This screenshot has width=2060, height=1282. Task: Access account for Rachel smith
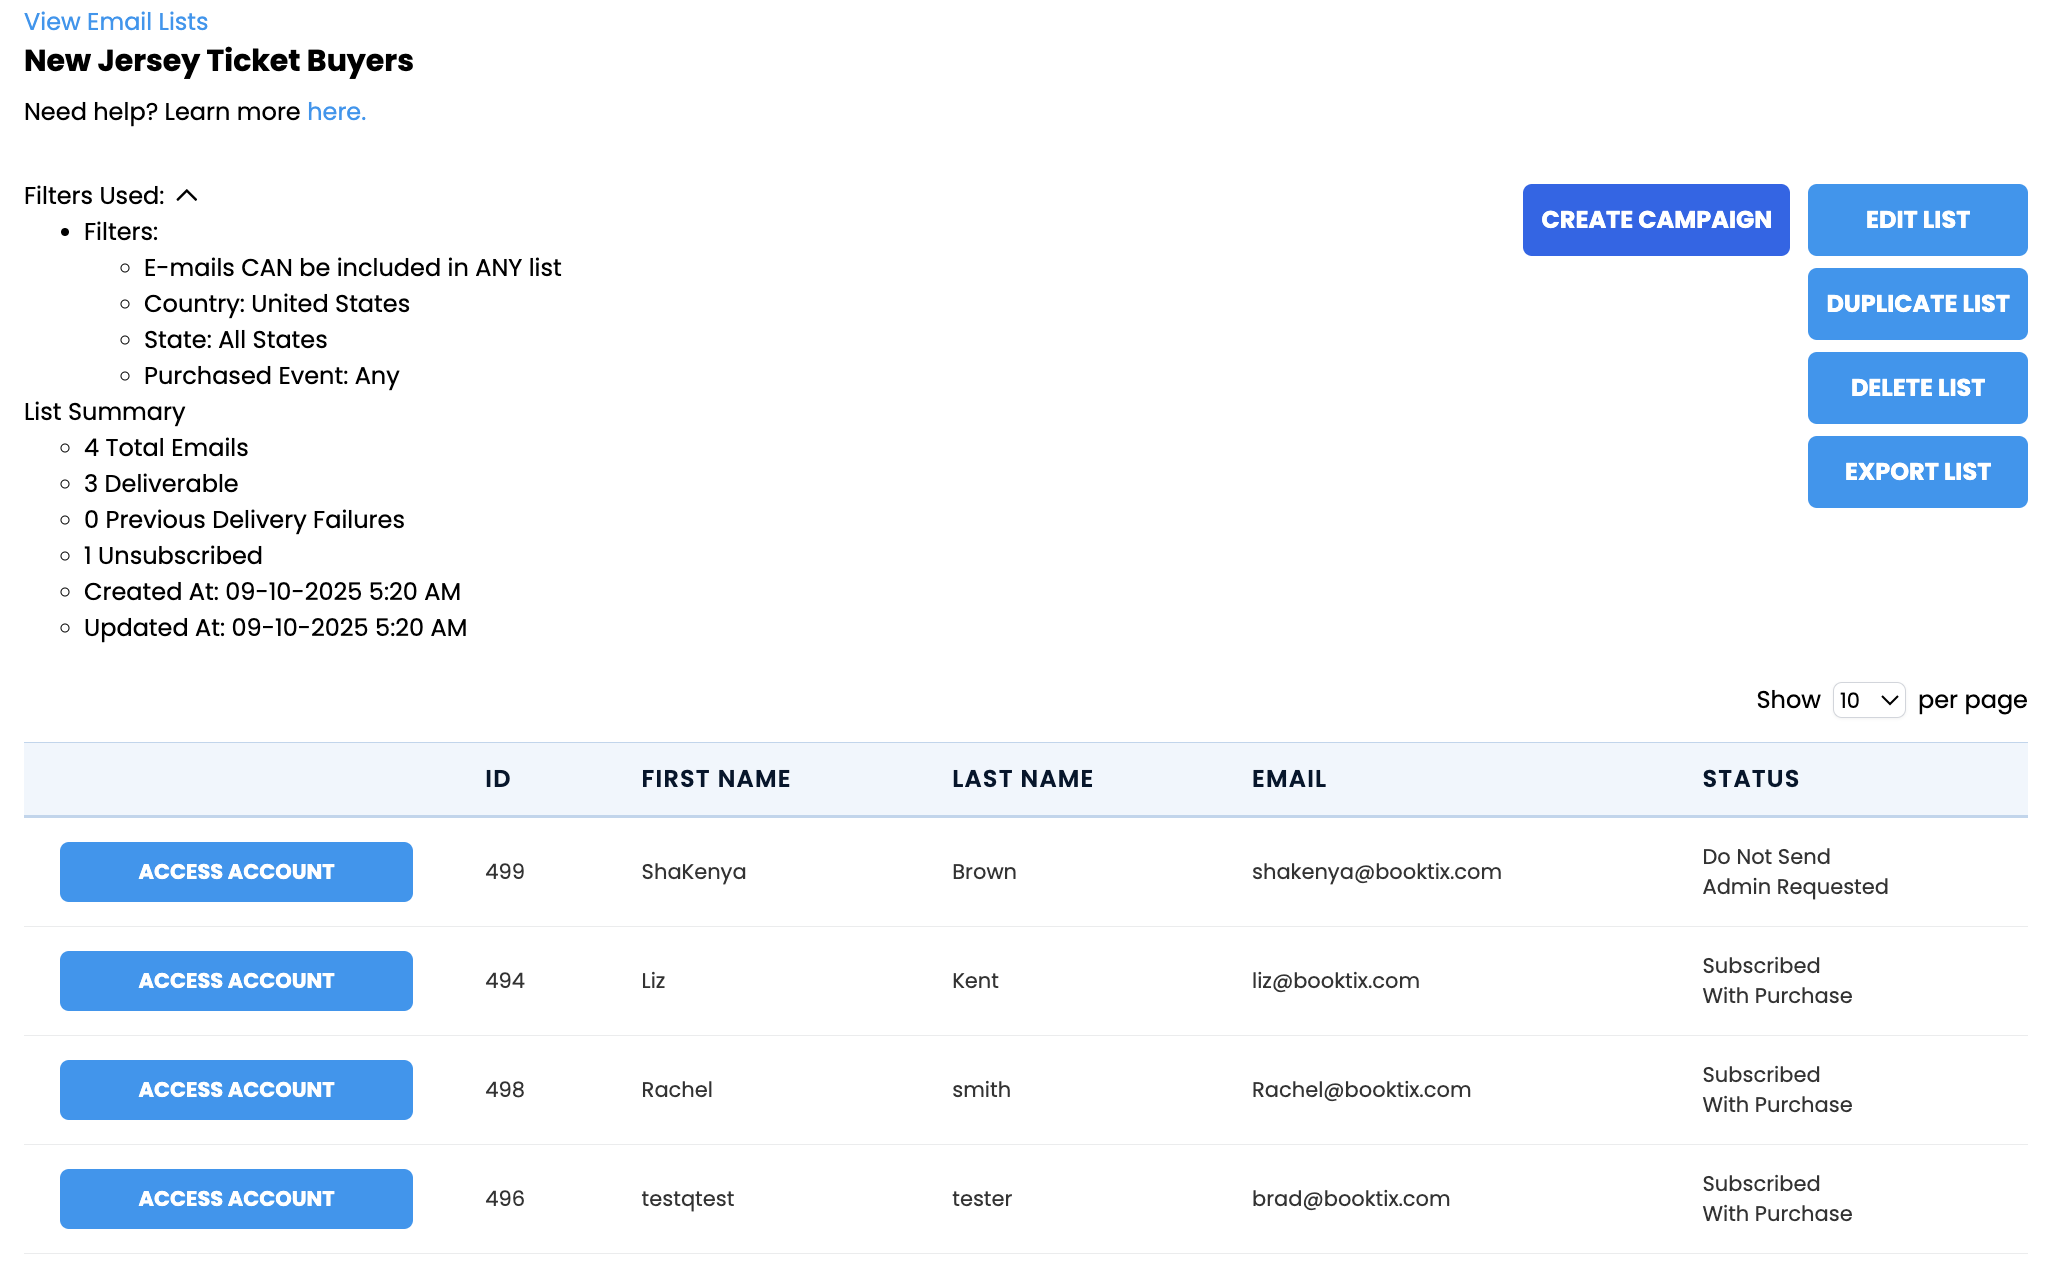coord(236,1090)
